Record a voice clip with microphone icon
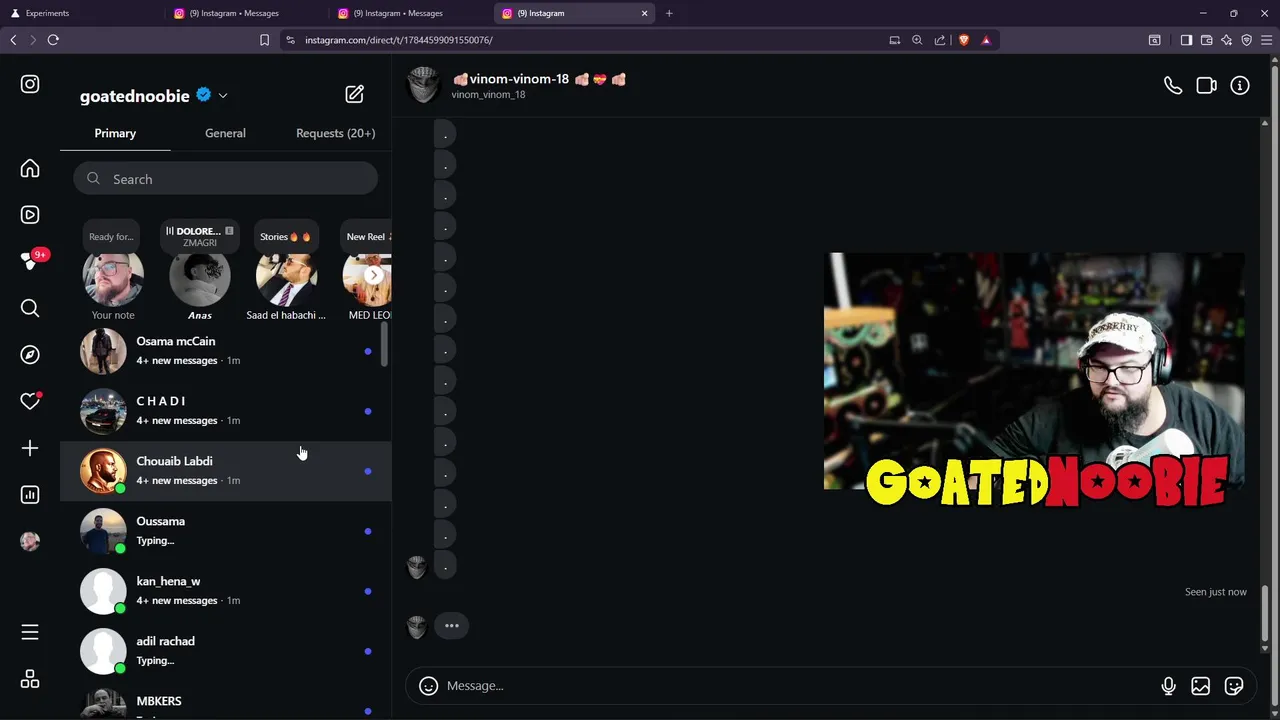Viewport: 1280px width, 720px height. point(1168,686)
